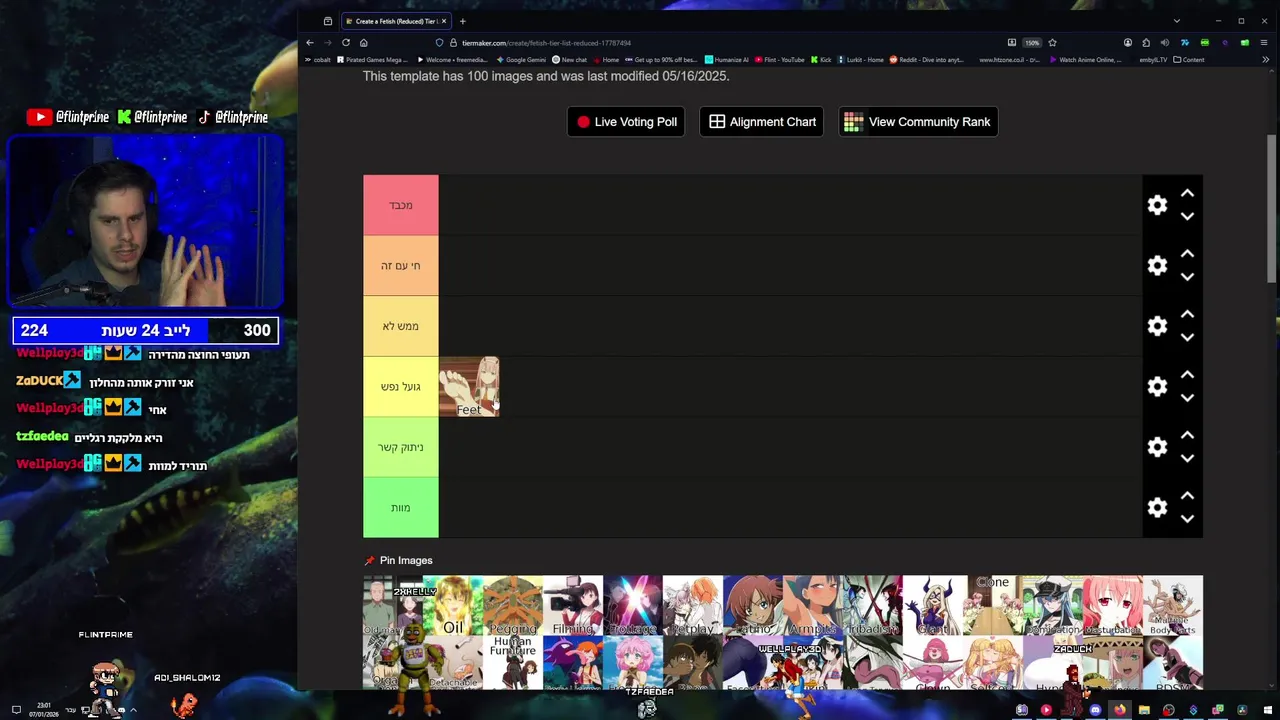
Task: Move the מוות tier up
Action: pos(1187,496)
